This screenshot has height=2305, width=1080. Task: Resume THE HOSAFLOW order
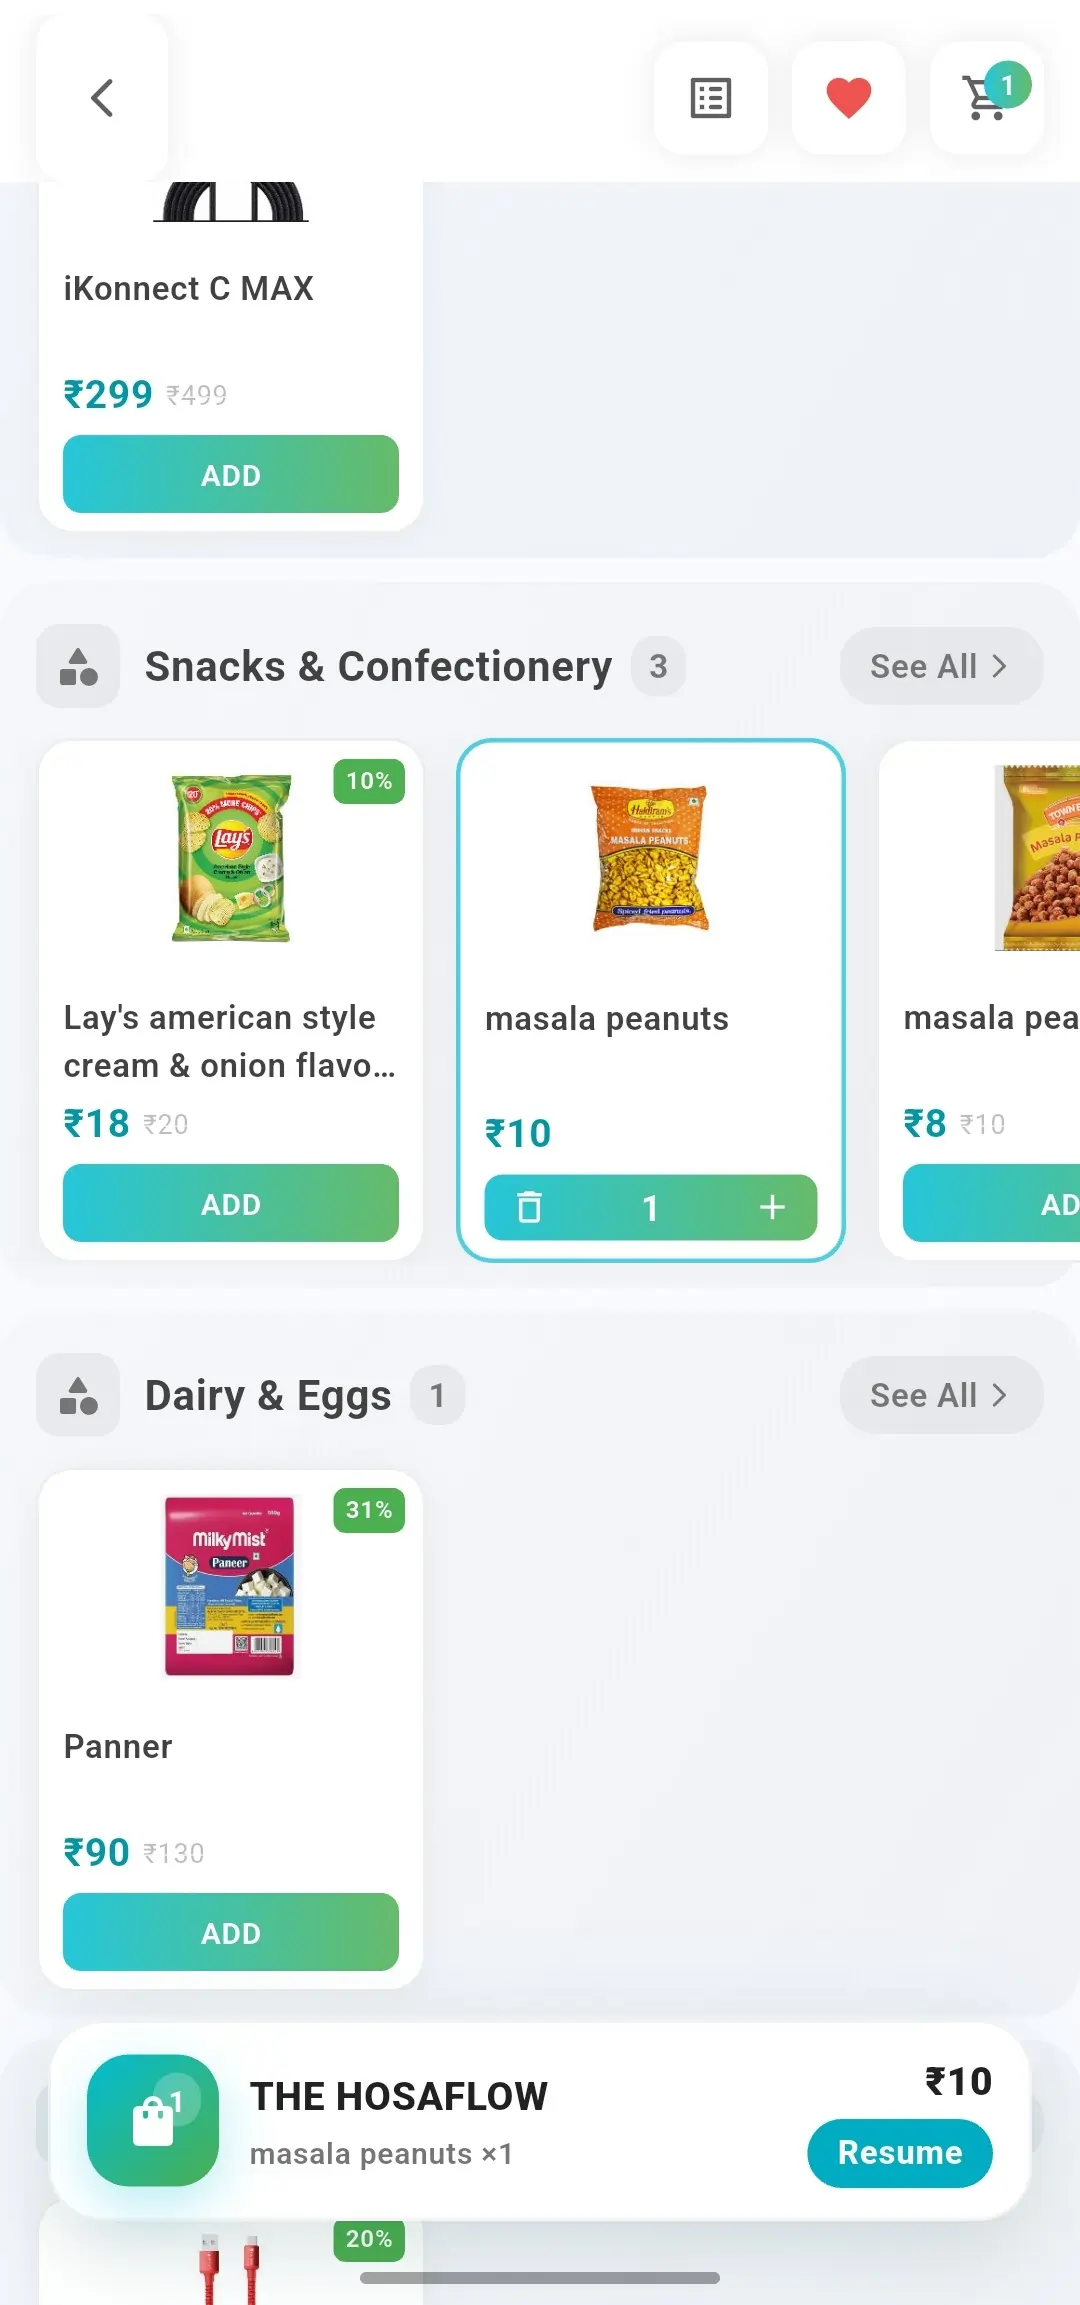pos(899,2153)
